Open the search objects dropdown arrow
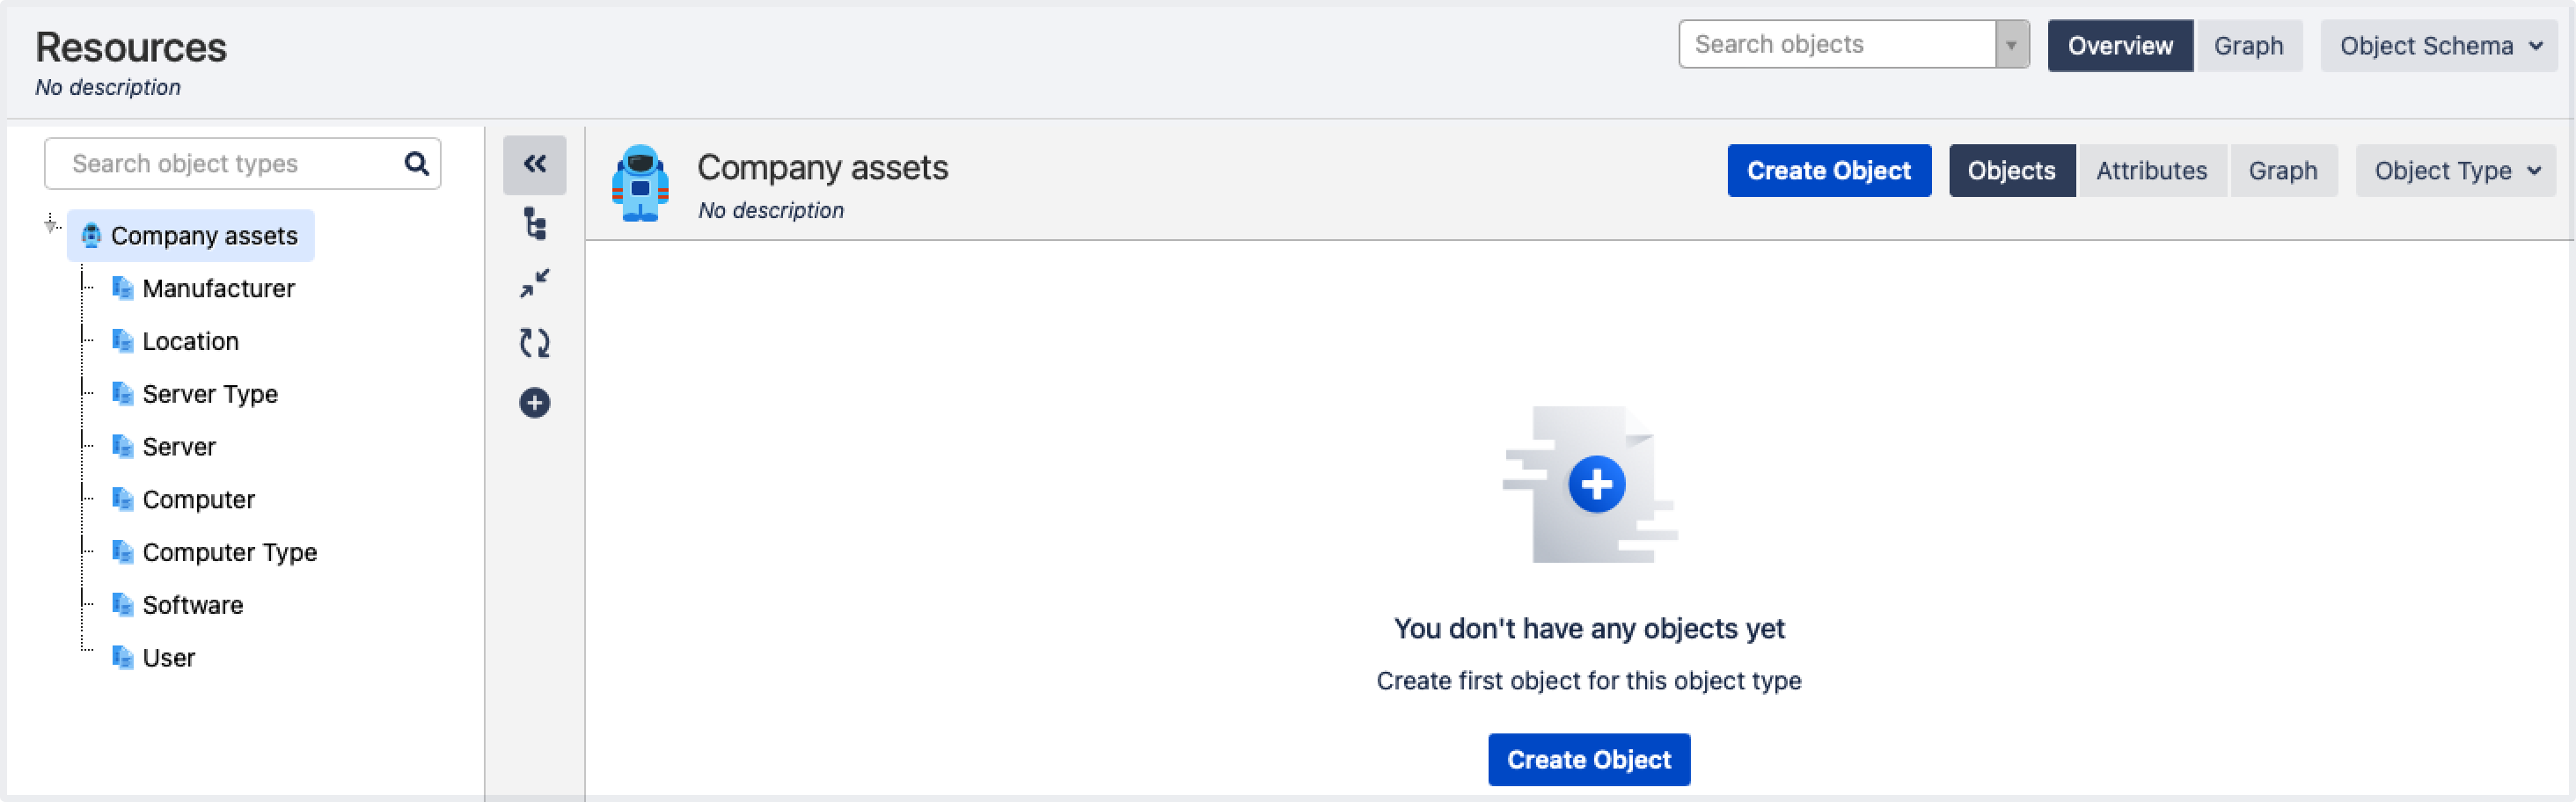2576x802 pixels. (x=2011, y=45)
